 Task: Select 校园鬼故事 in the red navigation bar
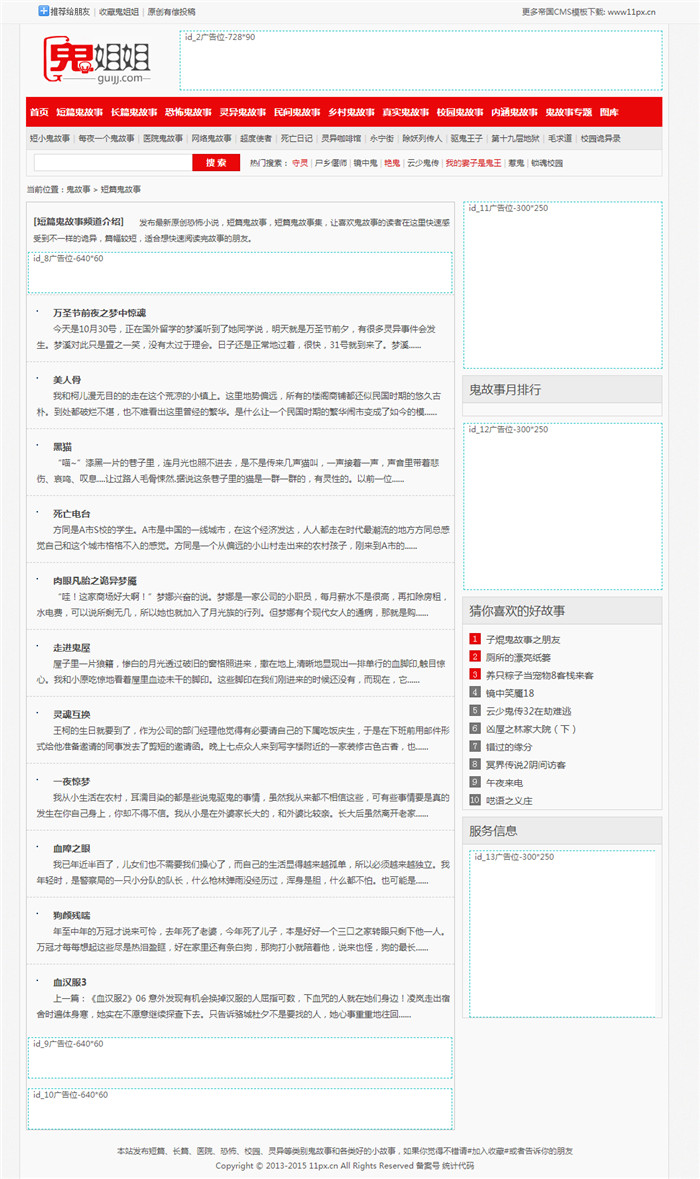pyautogui.click(x=460, y=112)
